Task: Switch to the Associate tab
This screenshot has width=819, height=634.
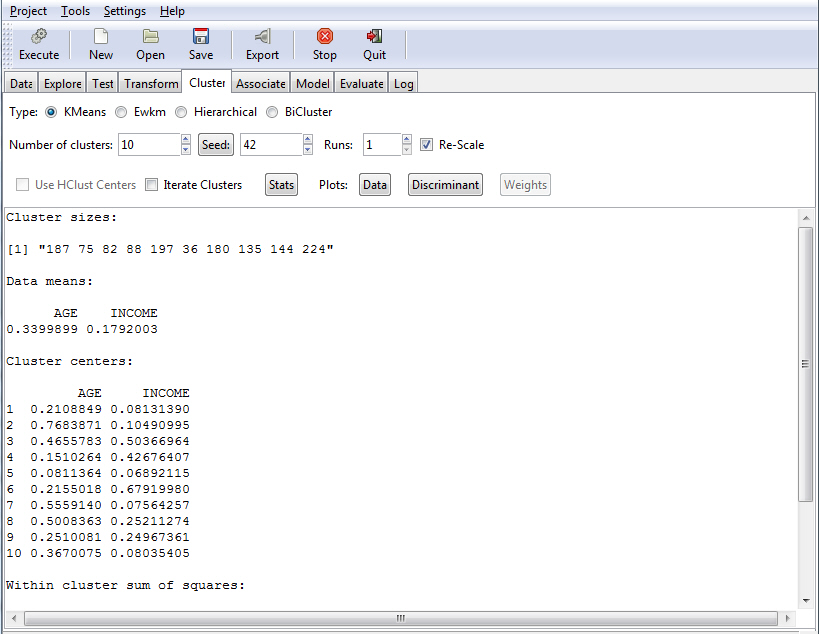Action: [261, 84]
